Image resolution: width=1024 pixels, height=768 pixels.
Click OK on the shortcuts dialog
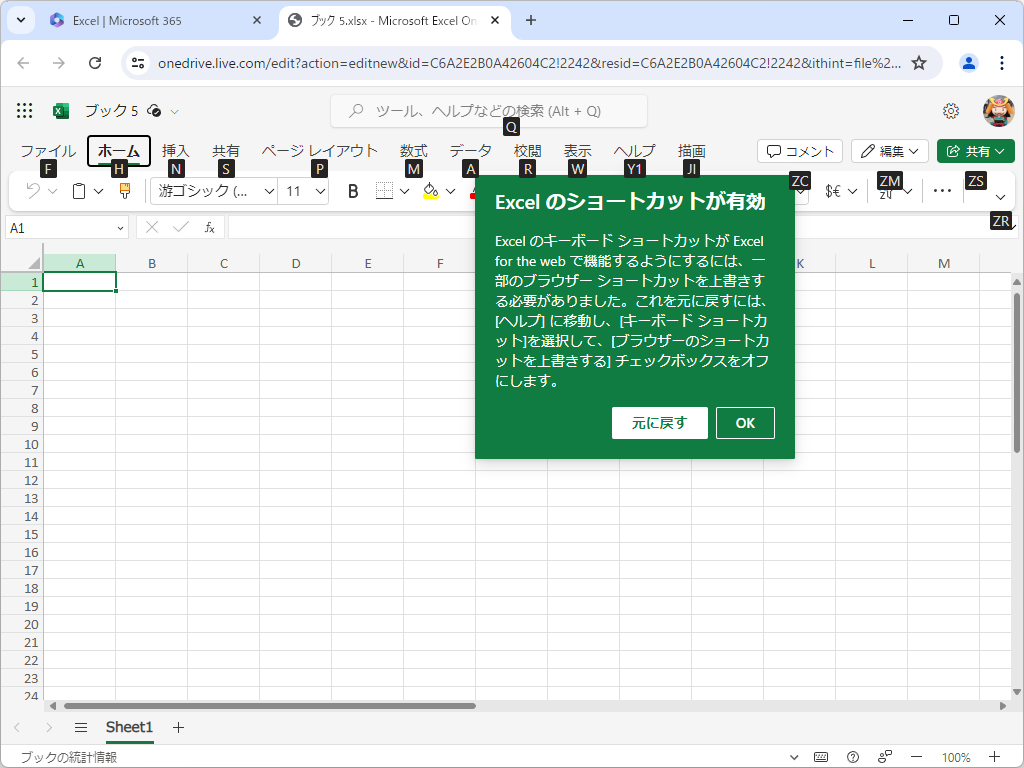pyautogui.click(x=744, y=422)
